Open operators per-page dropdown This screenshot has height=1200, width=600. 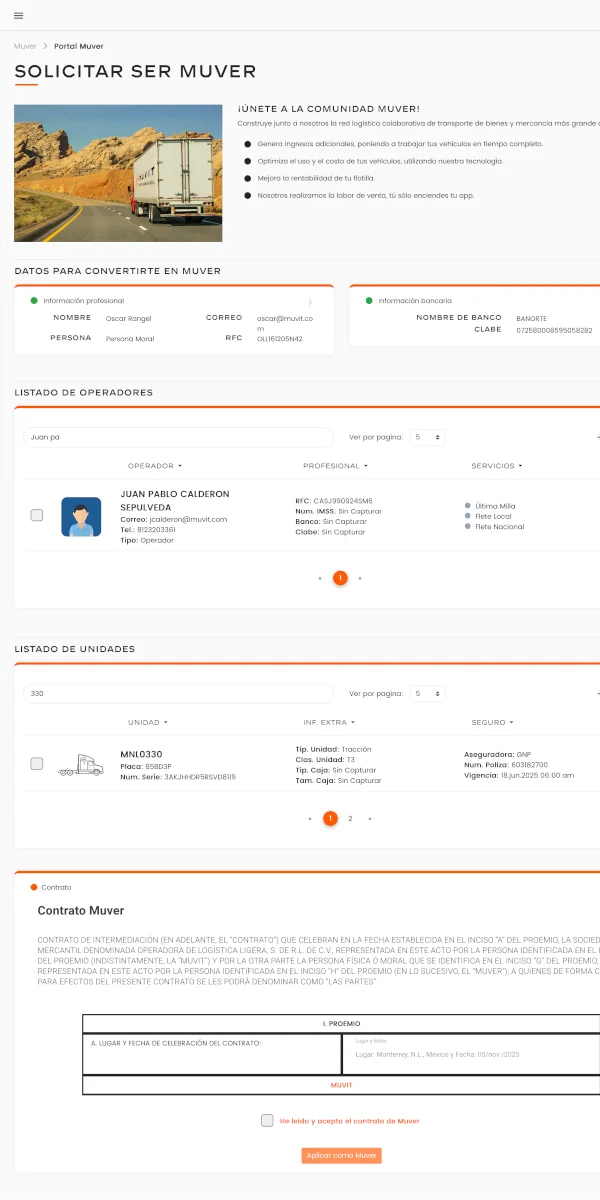[x=427, y=437]
